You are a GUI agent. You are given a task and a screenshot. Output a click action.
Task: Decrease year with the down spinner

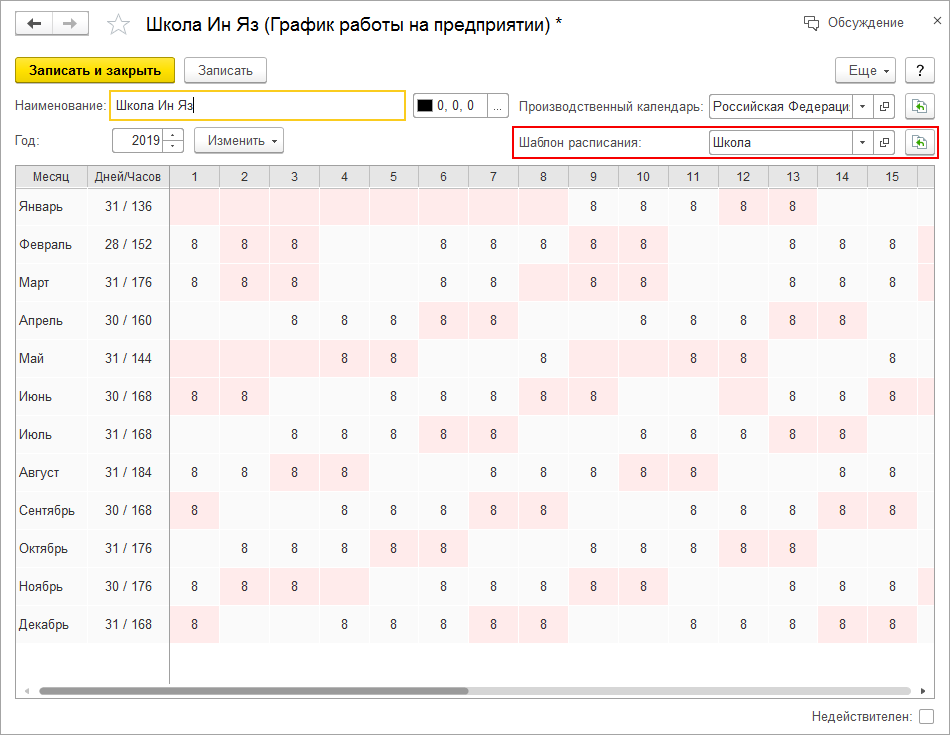[173, 146]
